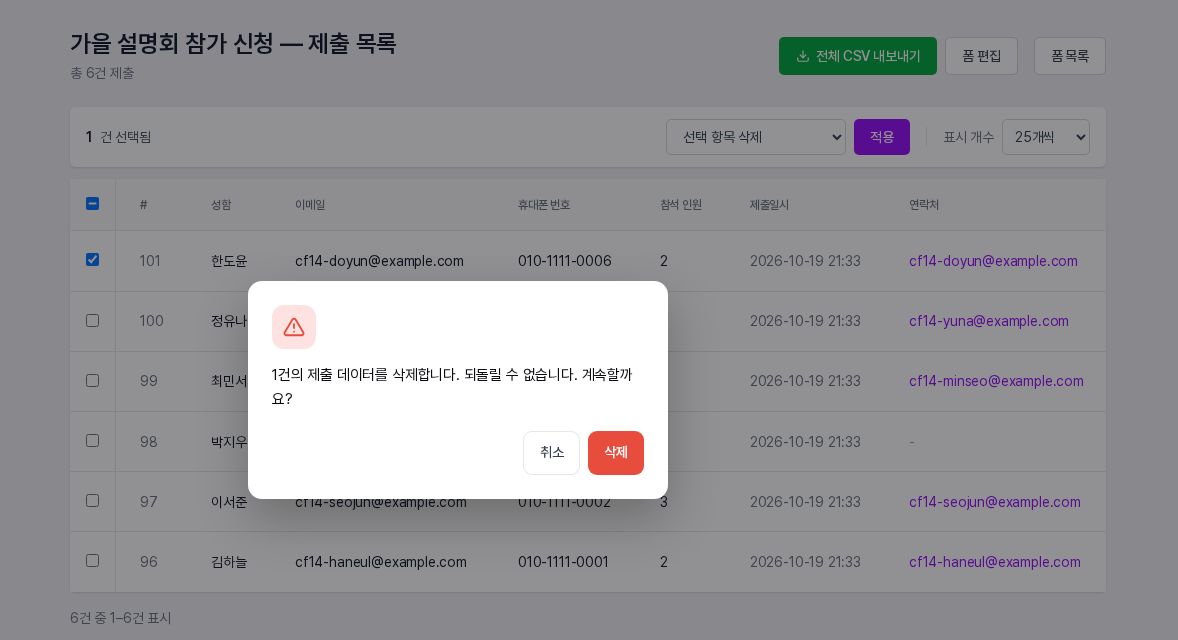Viewport: 1178px width, 640px height.
Task: Open contact link cf14-haneul@example.com
Action: coord(995,562)
